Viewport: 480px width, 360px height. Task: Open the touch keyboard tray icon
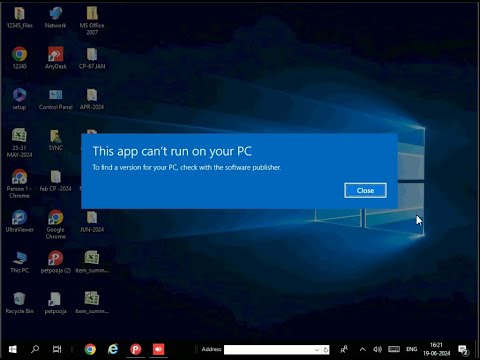[394, 349]
